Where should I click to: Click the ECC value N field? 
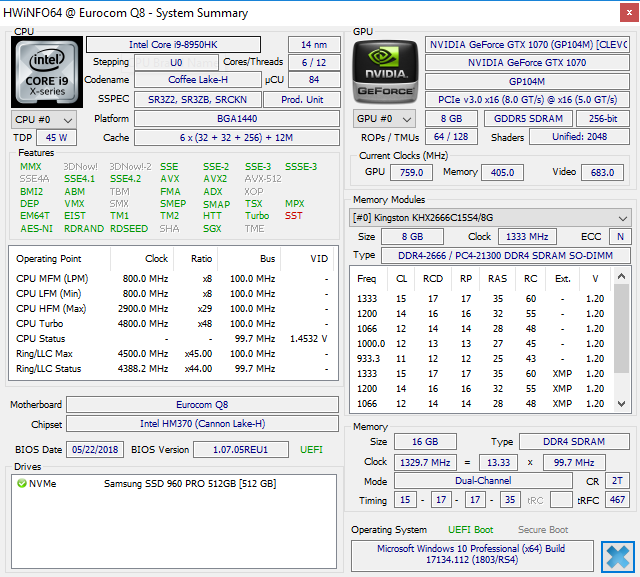click(620, 237)
